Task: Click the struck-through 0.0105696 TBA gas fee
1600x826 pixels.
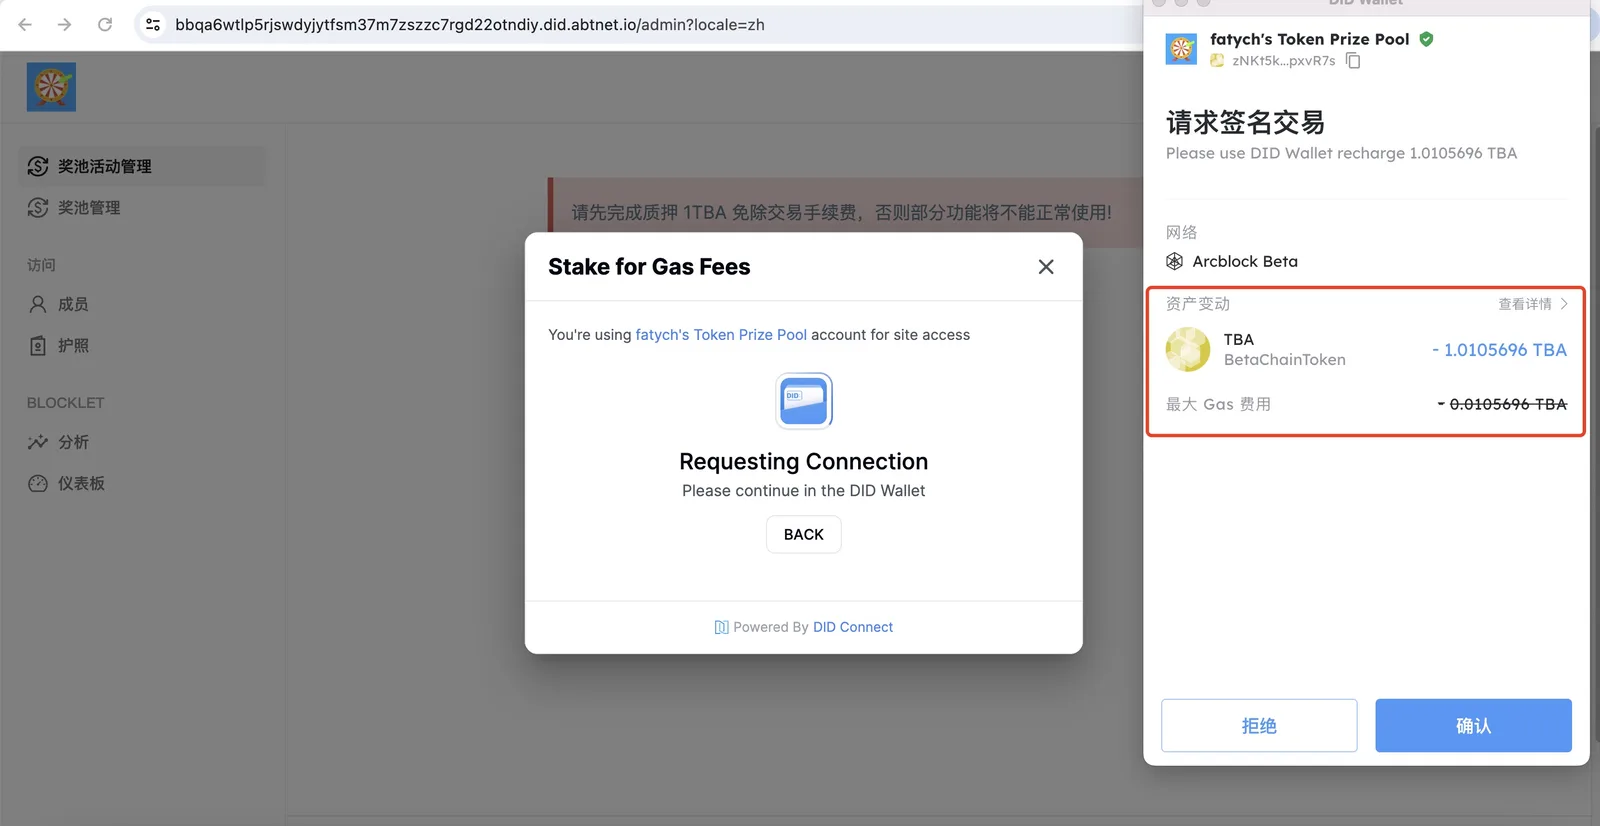Action: pyautogui.click(x=1502, y=404)
